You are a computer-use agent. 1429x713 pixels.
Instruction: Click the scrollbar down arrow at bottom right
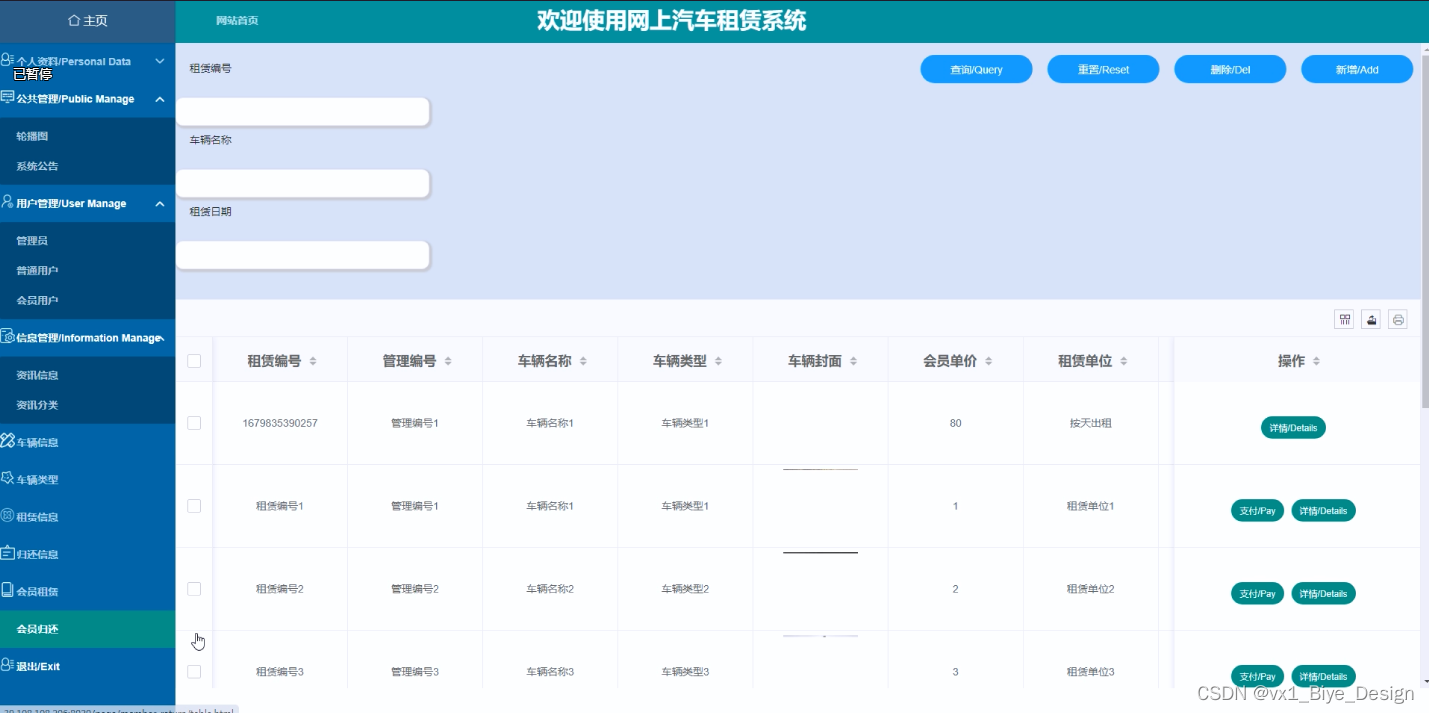pos(1424,682)
